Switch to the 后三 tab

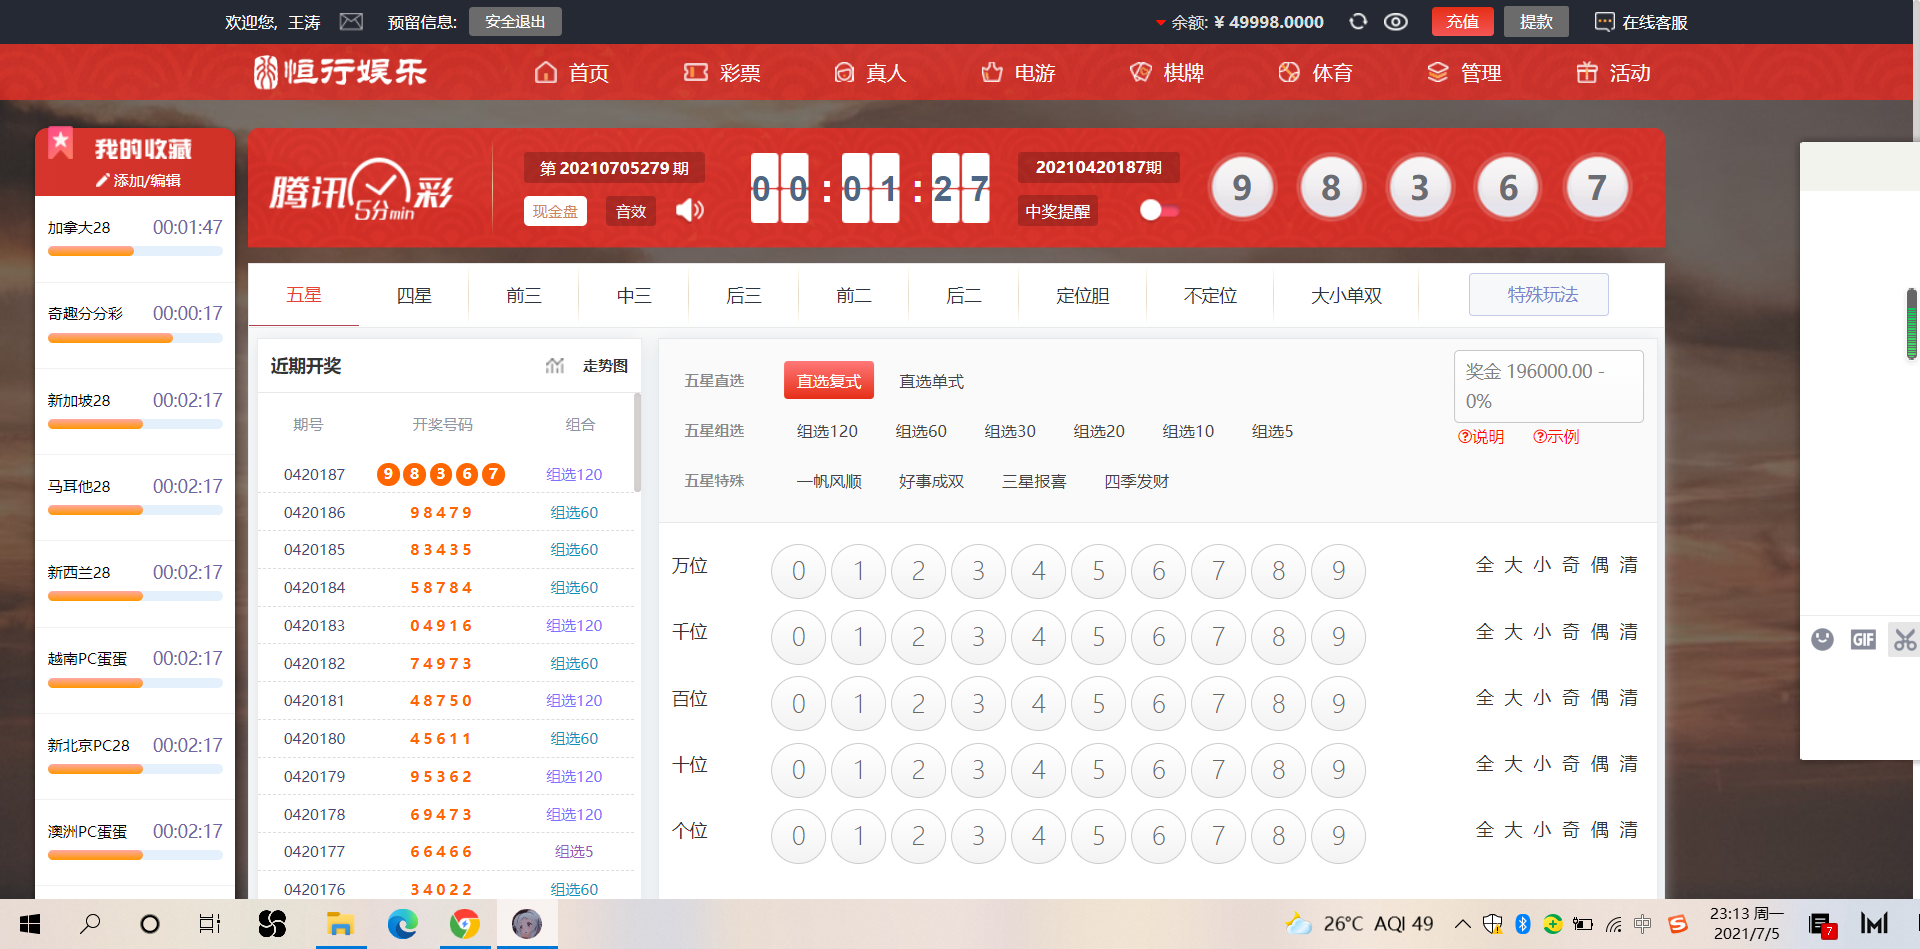pyautogui.click(x=743, y=295)
